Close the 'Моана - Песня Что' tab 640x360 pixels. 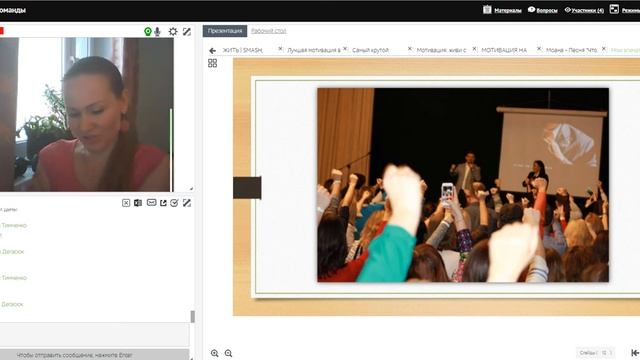click(x=604, y=49)
